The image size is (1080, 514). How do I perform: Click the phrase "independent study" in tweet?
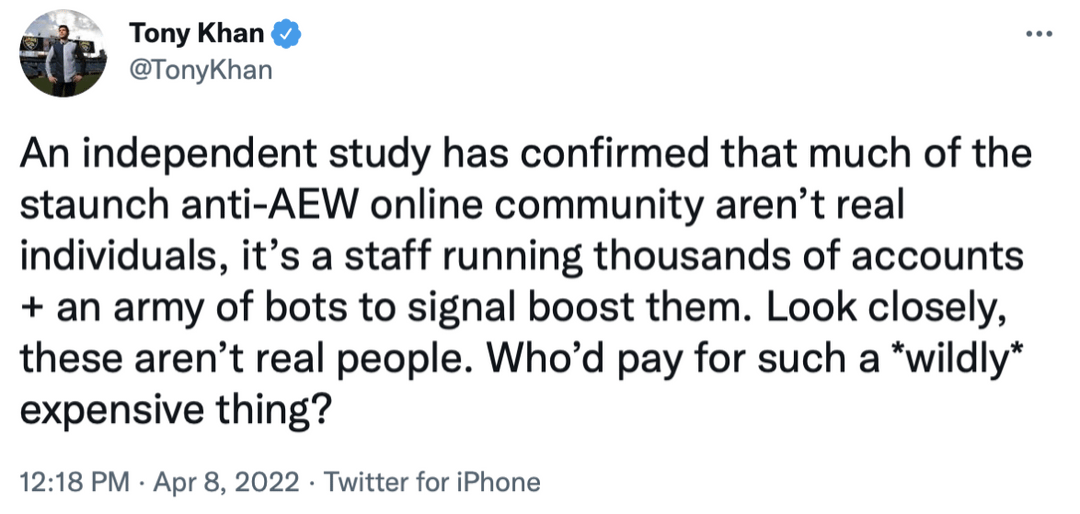(228, 158)
